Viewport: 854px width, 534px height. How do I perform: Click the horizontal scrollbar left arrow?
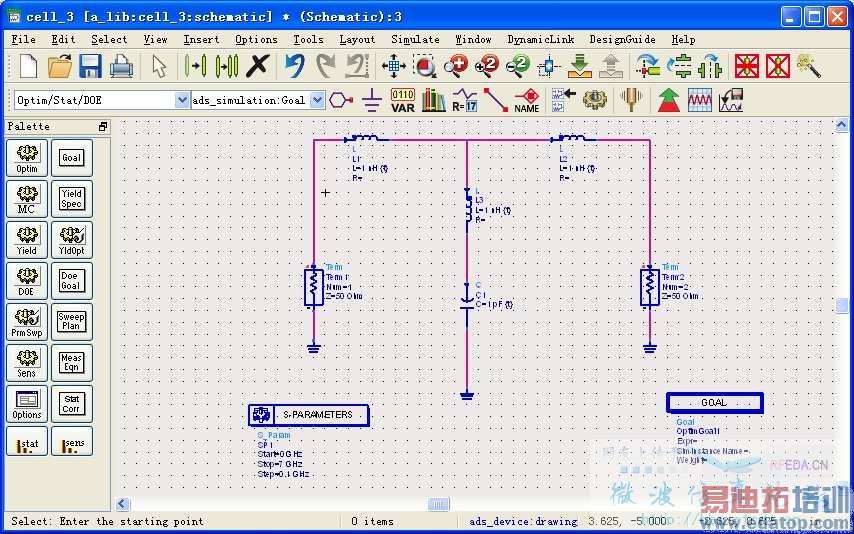click(x=122, y=504)
